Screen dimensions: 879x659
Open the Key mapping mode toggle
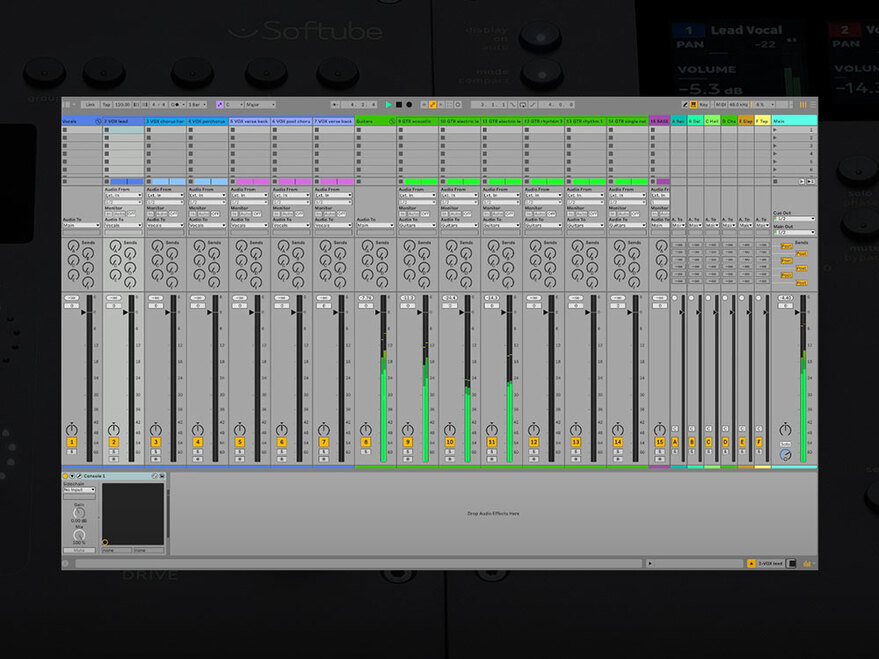click(x=703, y=103)
